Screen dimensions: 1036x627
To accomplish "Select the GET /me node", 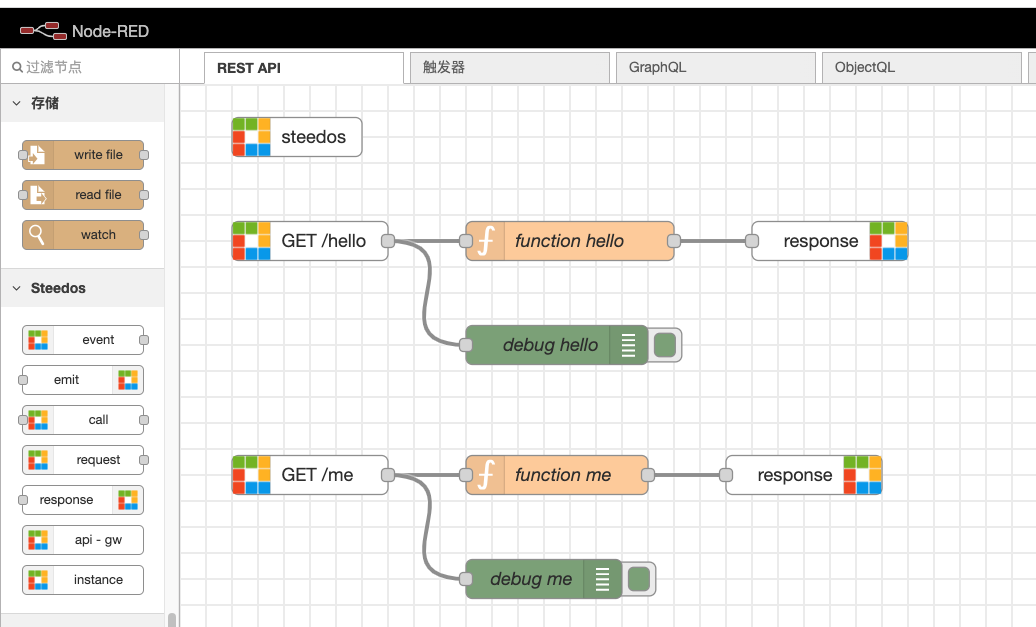I will [x=310, y=475].
